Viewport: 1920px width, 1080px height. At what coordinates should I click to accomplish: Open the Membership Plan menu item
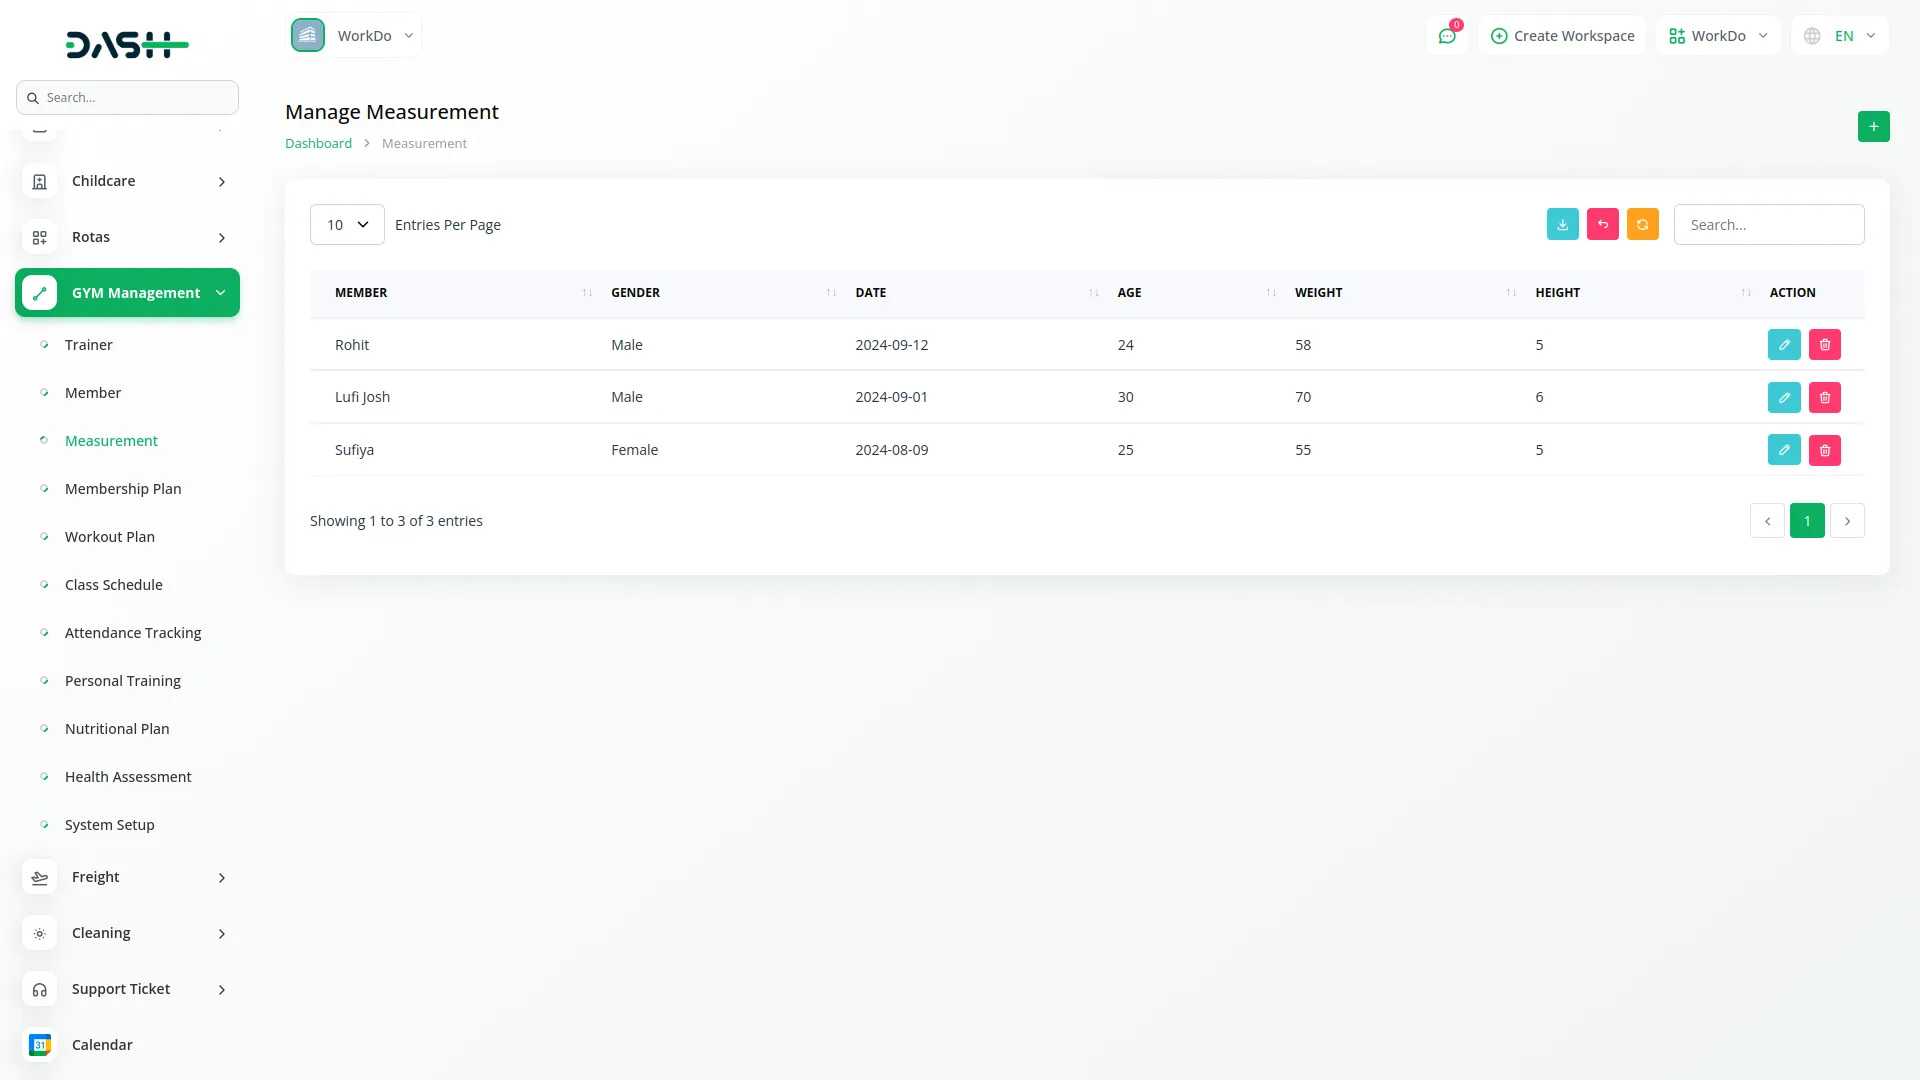tap(123, 489)
